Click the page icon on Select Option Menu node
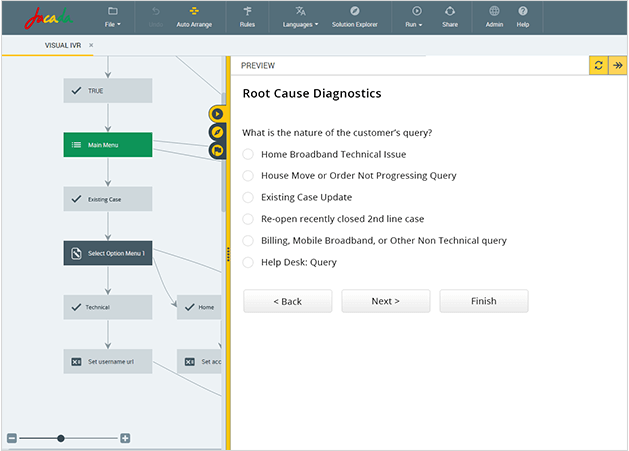This screenshot has width=629, height=451. coord(76,253)
